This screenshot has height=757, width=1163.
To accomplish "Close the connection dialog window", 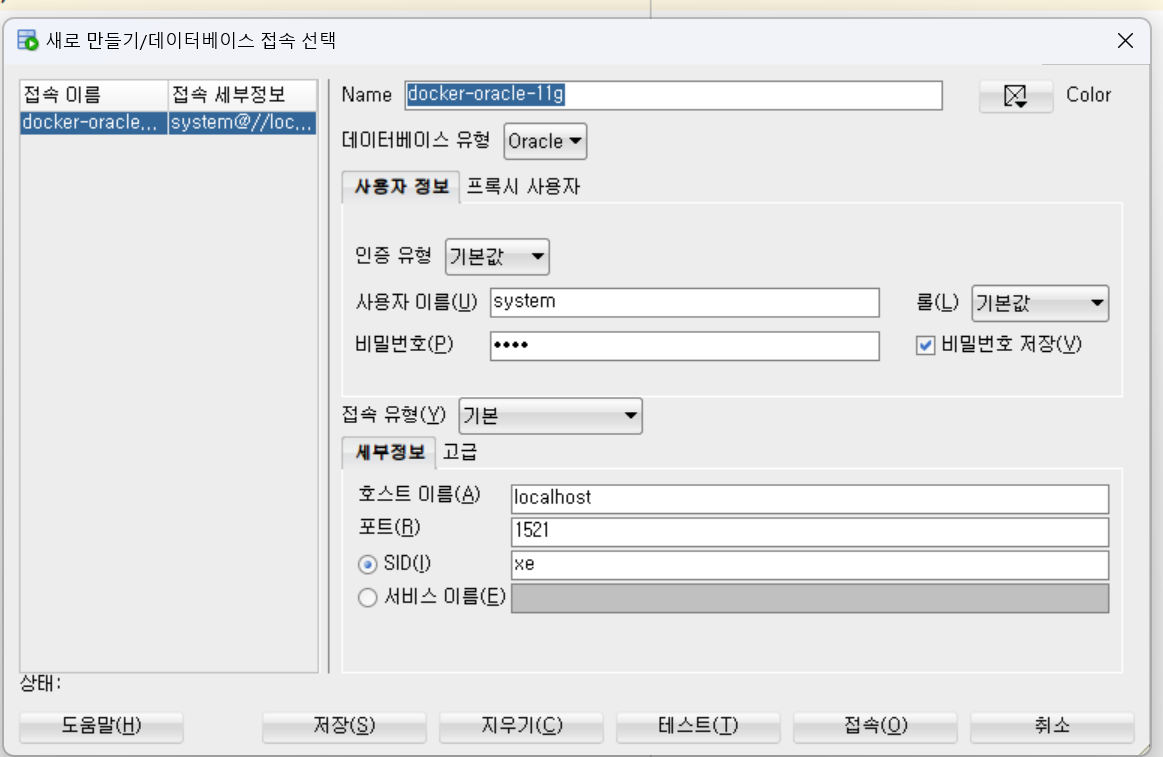I will tap(1124, 41).
